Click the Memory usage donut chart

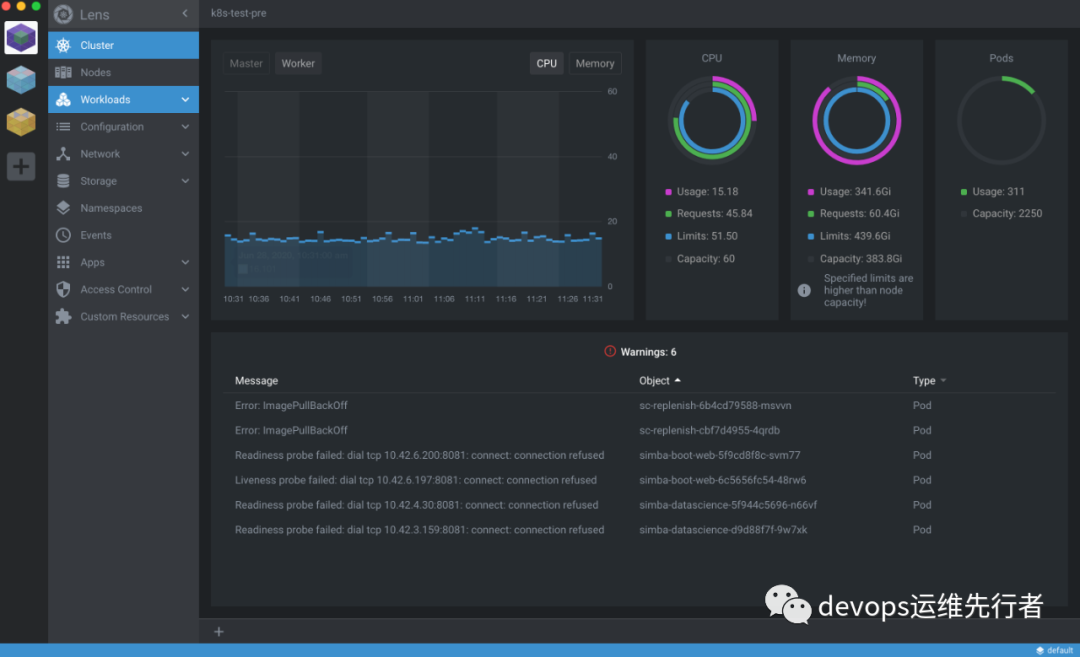tap(857, 121)
